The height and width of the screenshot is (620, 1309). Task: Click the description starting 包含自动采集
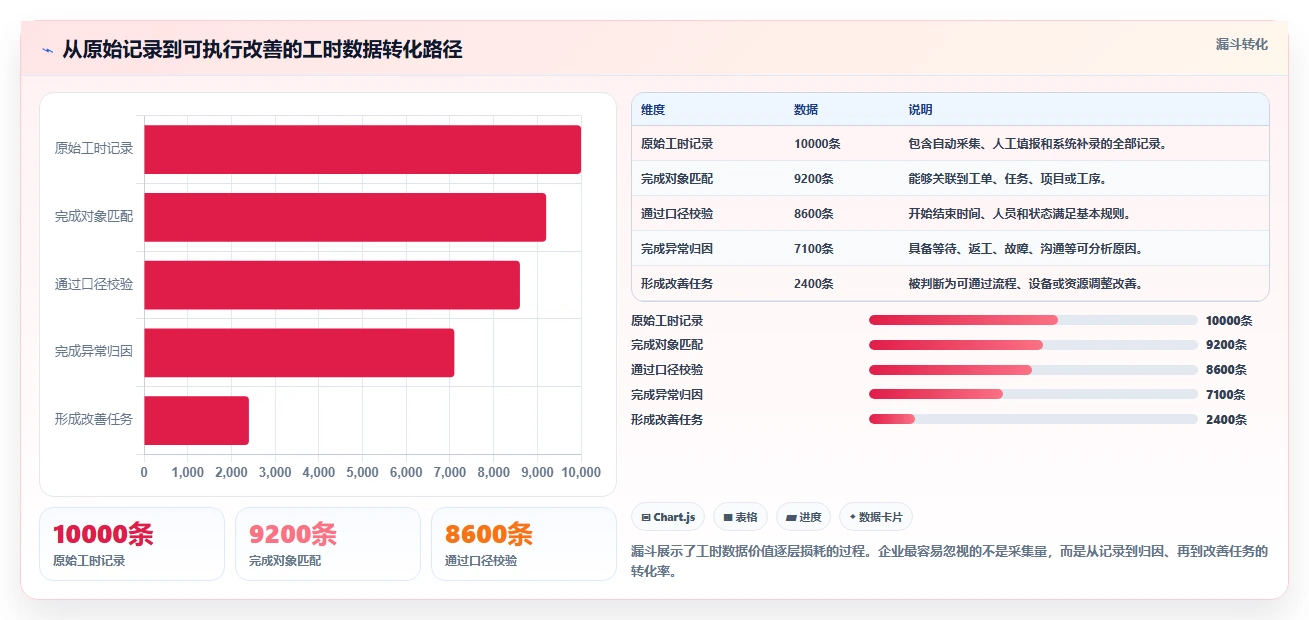click(x=1038, y=144)
